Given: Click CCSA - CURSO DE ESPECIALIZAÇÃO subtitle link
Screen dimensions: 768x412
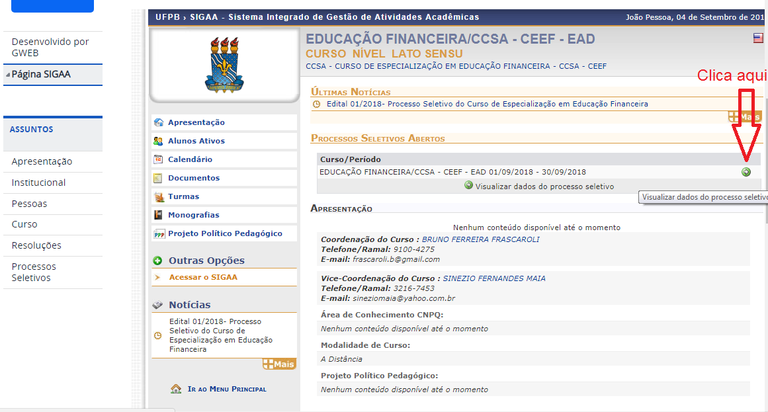Looking at the screenshot, I should tap(456, 66).
